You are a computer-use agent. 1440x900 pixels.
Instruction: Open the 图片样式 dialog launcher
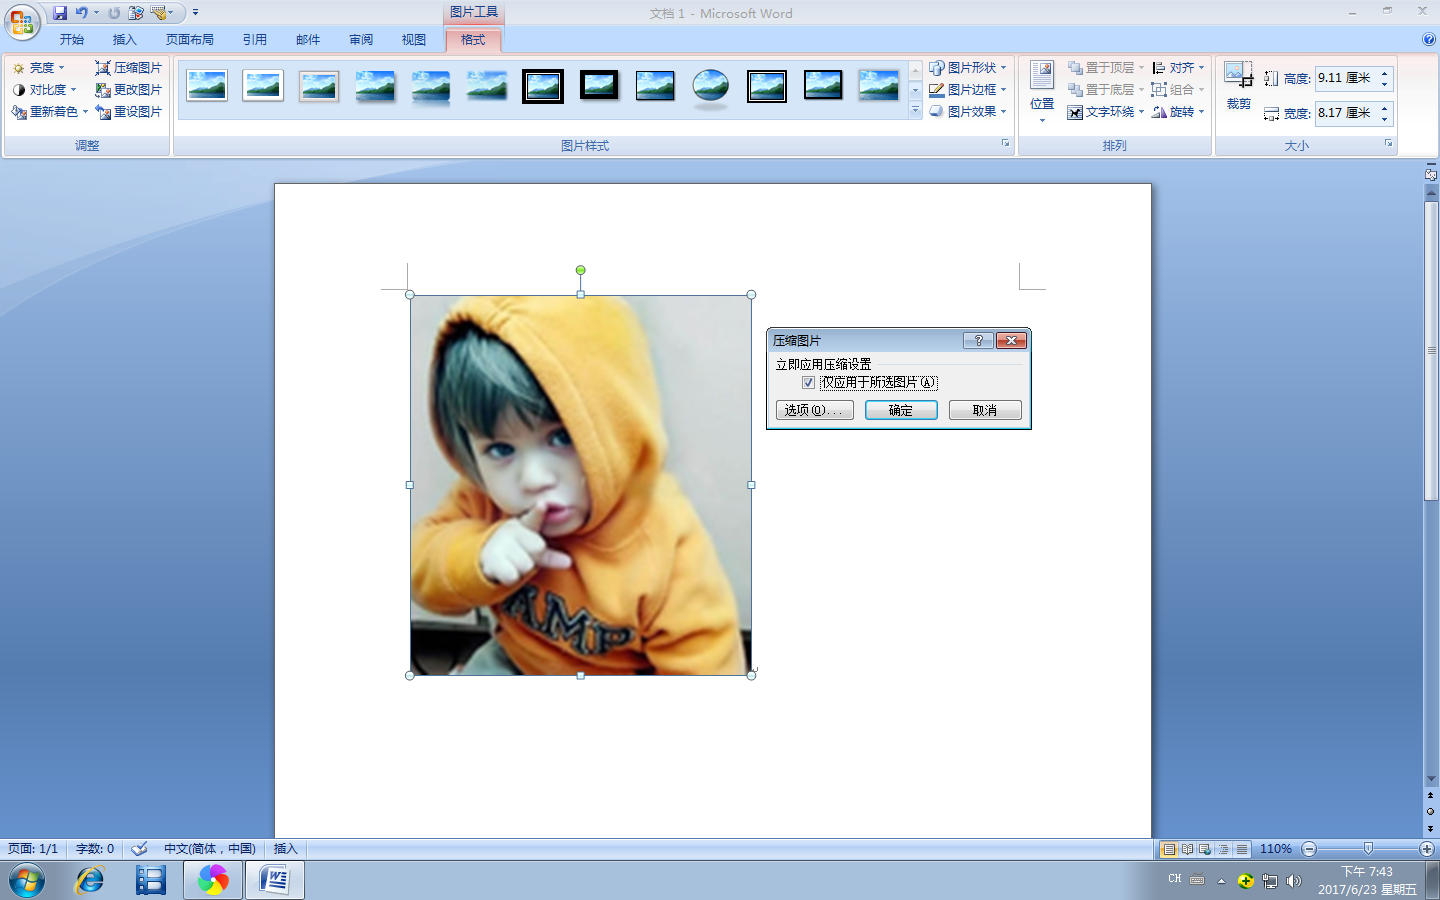point(1006,144)
